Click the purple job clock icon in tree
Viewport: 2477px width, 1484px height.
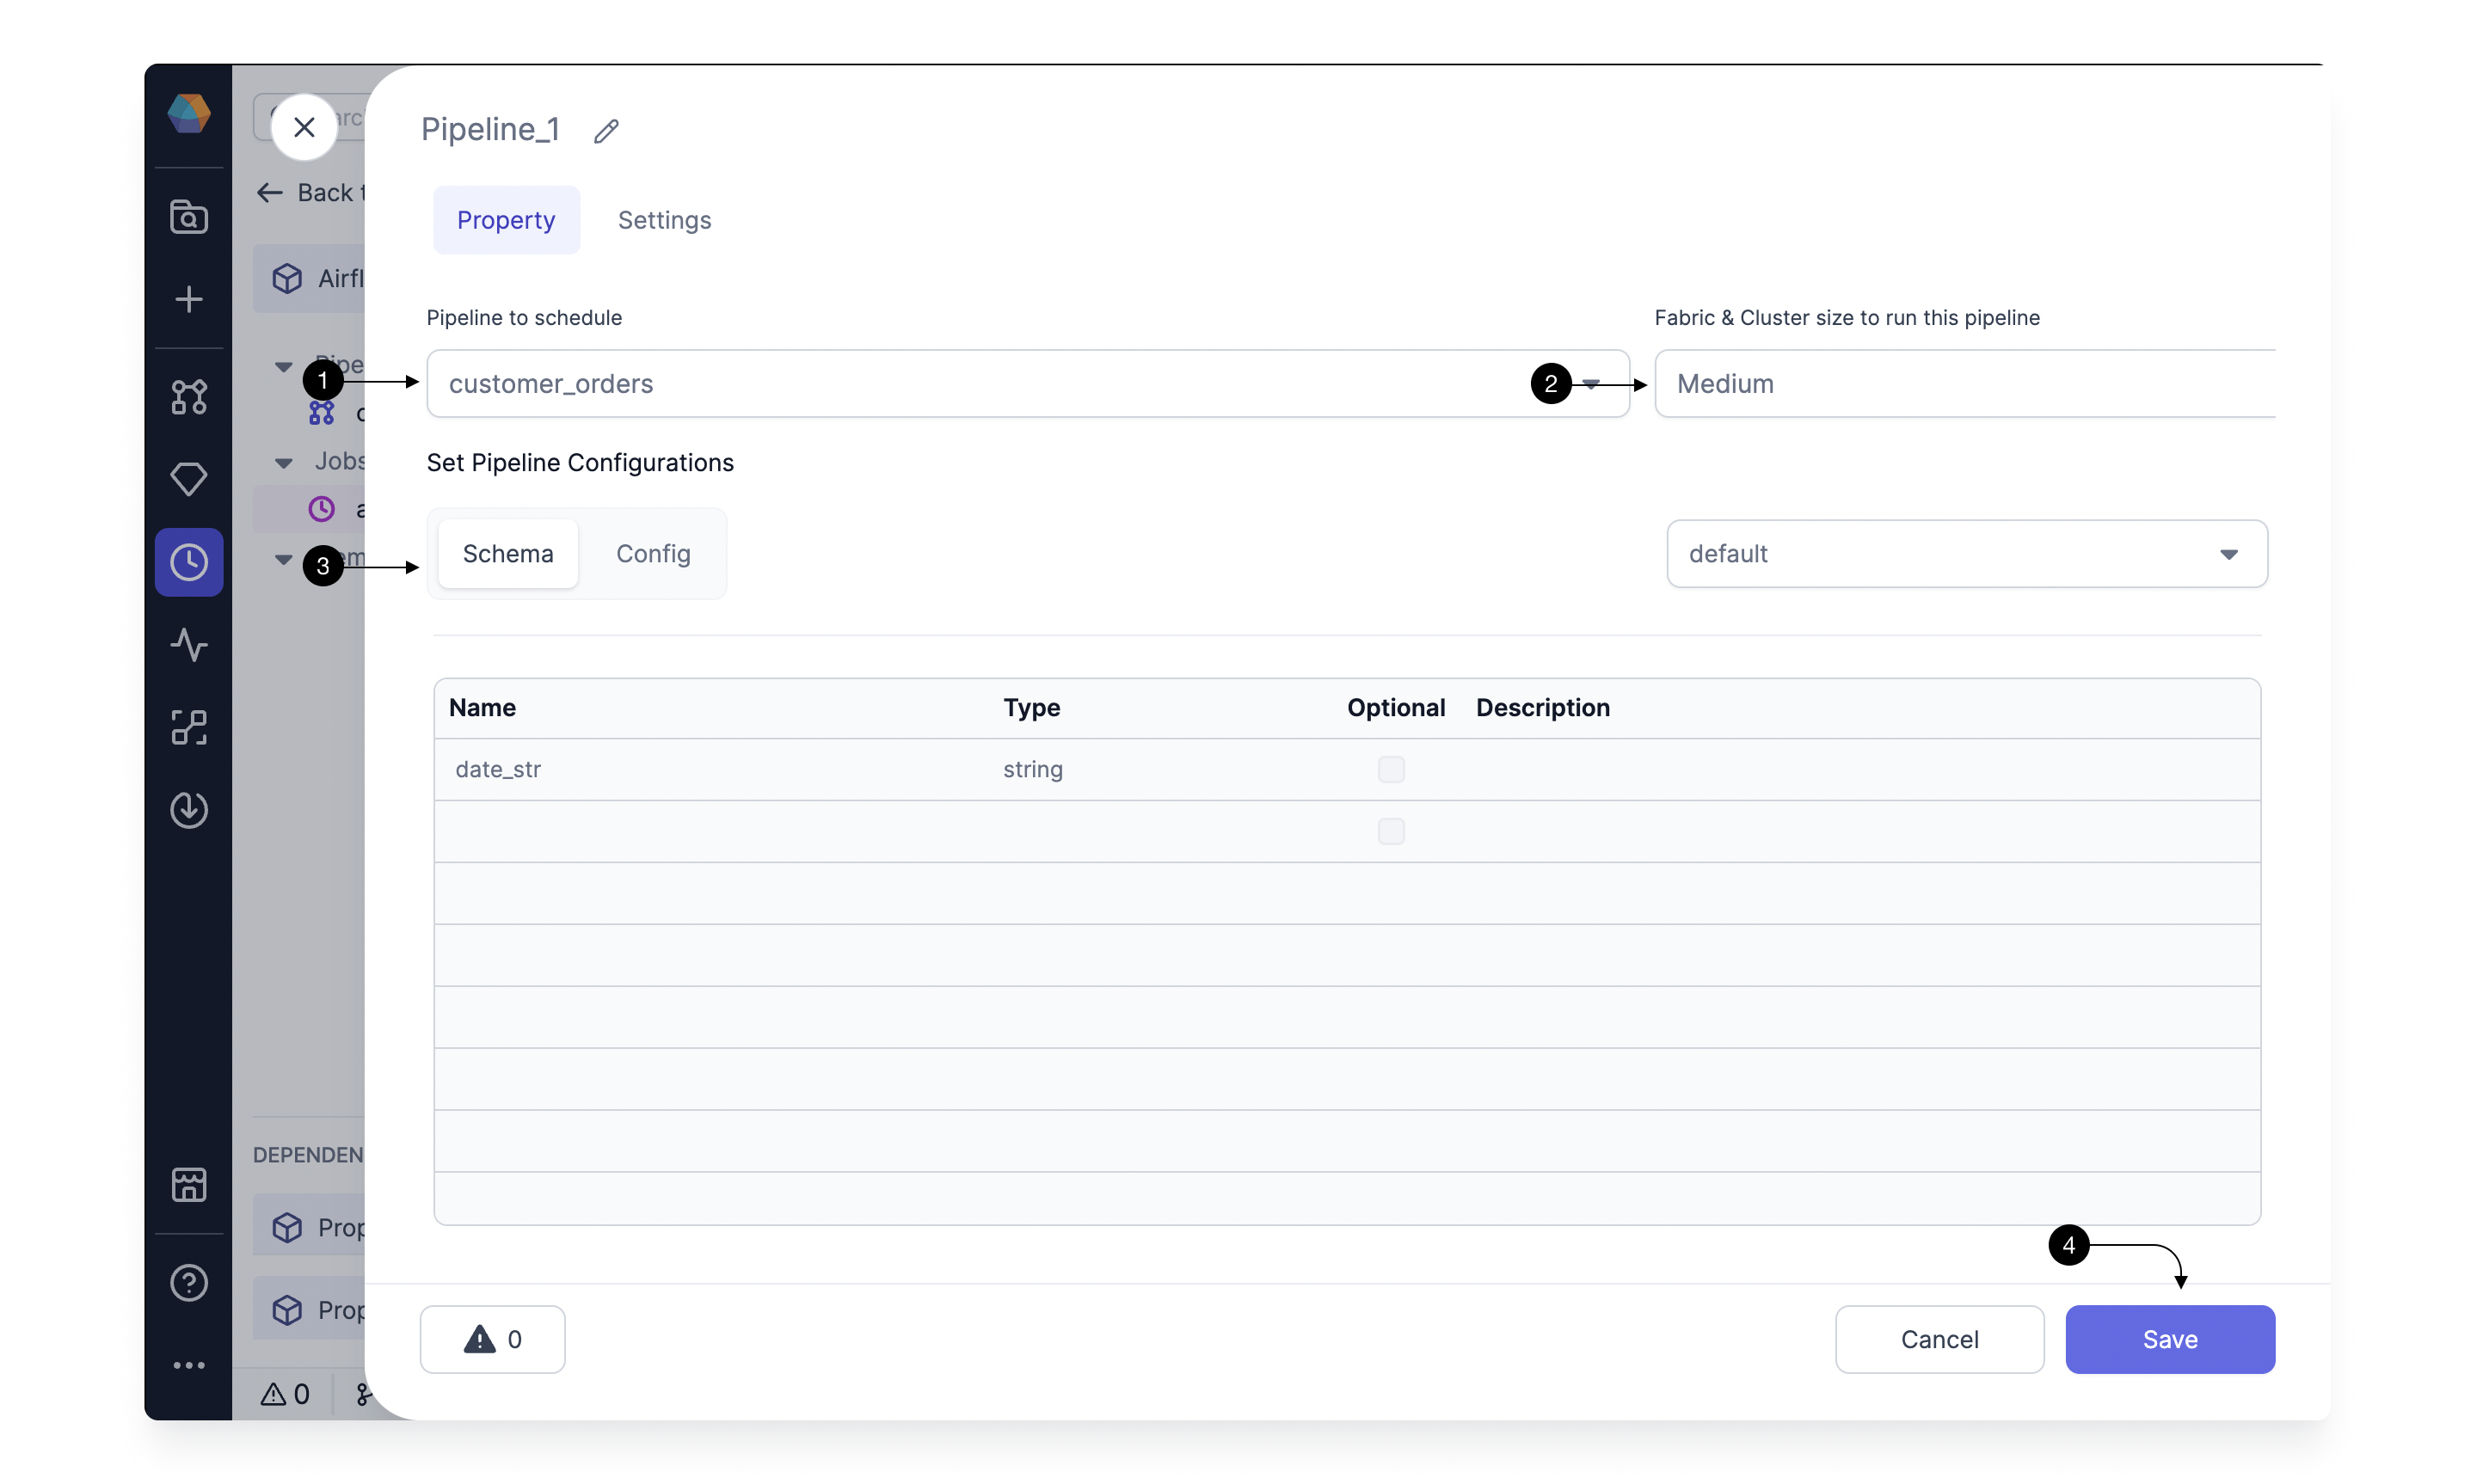(321, 509)
